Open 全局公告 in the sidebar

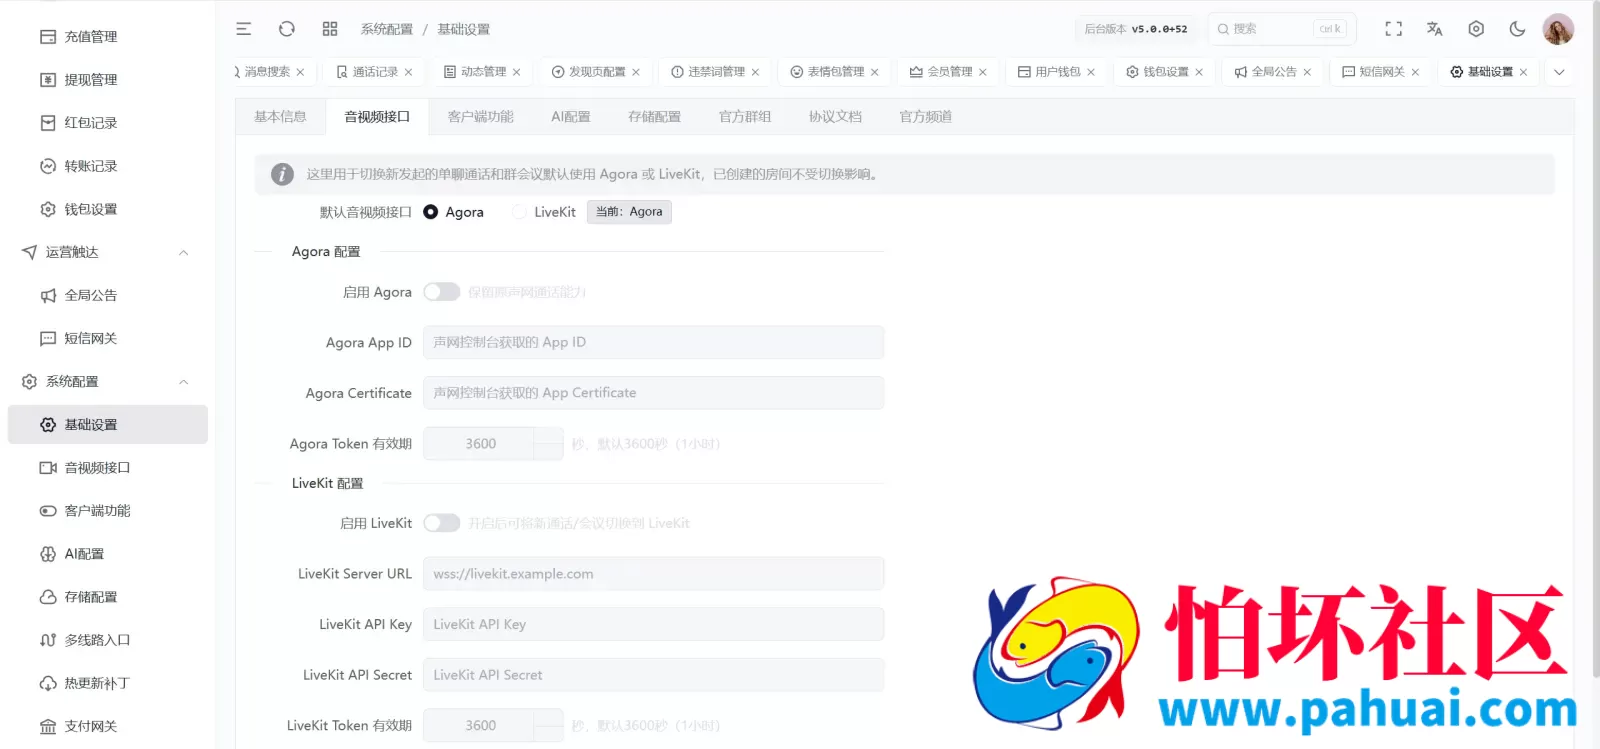click(108, 295)
